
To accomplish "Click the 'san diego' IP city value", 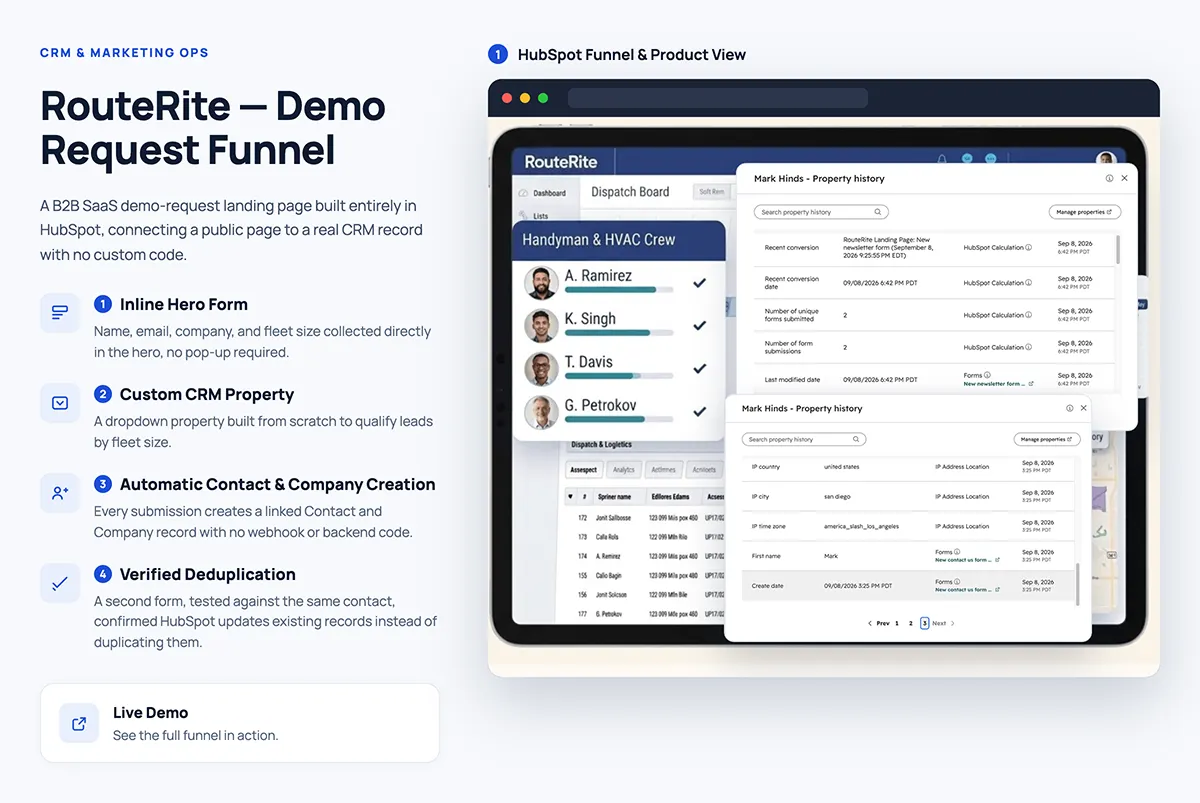I will [x=838, y=497].
